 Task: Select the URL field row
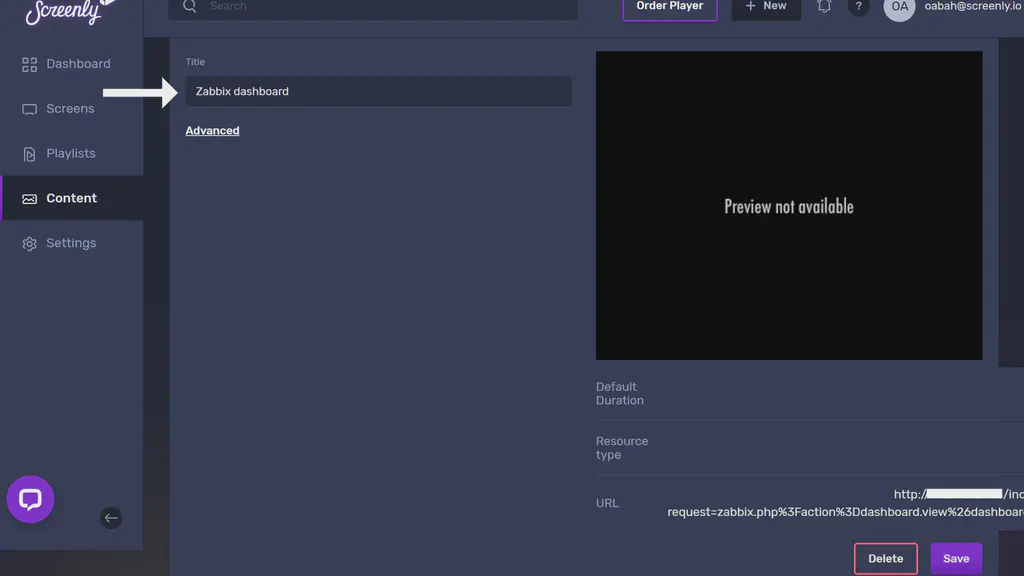607,503
